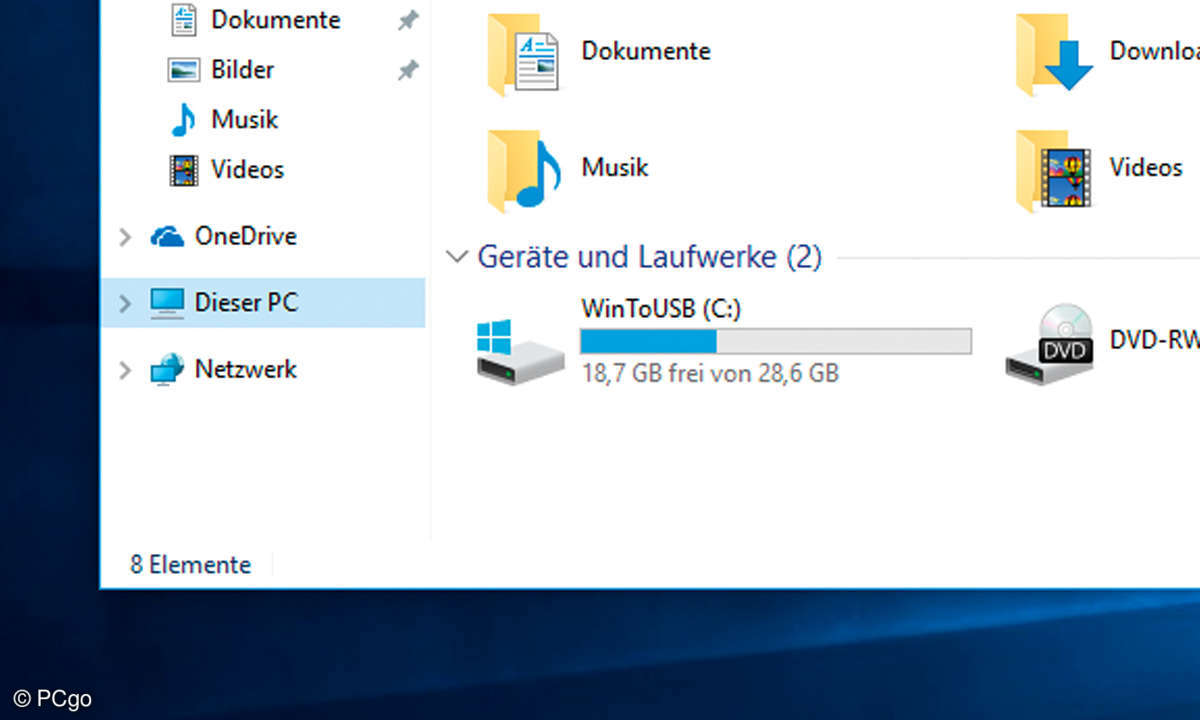This screenshot has height=720, width=1200.
Task: Select the DVD-RW drive icon
Action: (1049, 345)
